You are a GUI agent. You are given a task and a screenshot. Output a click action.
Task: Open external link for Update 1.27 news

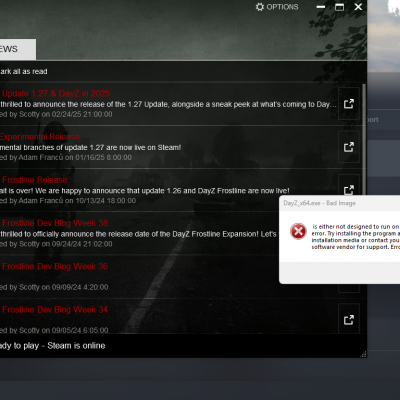point(349,104)
